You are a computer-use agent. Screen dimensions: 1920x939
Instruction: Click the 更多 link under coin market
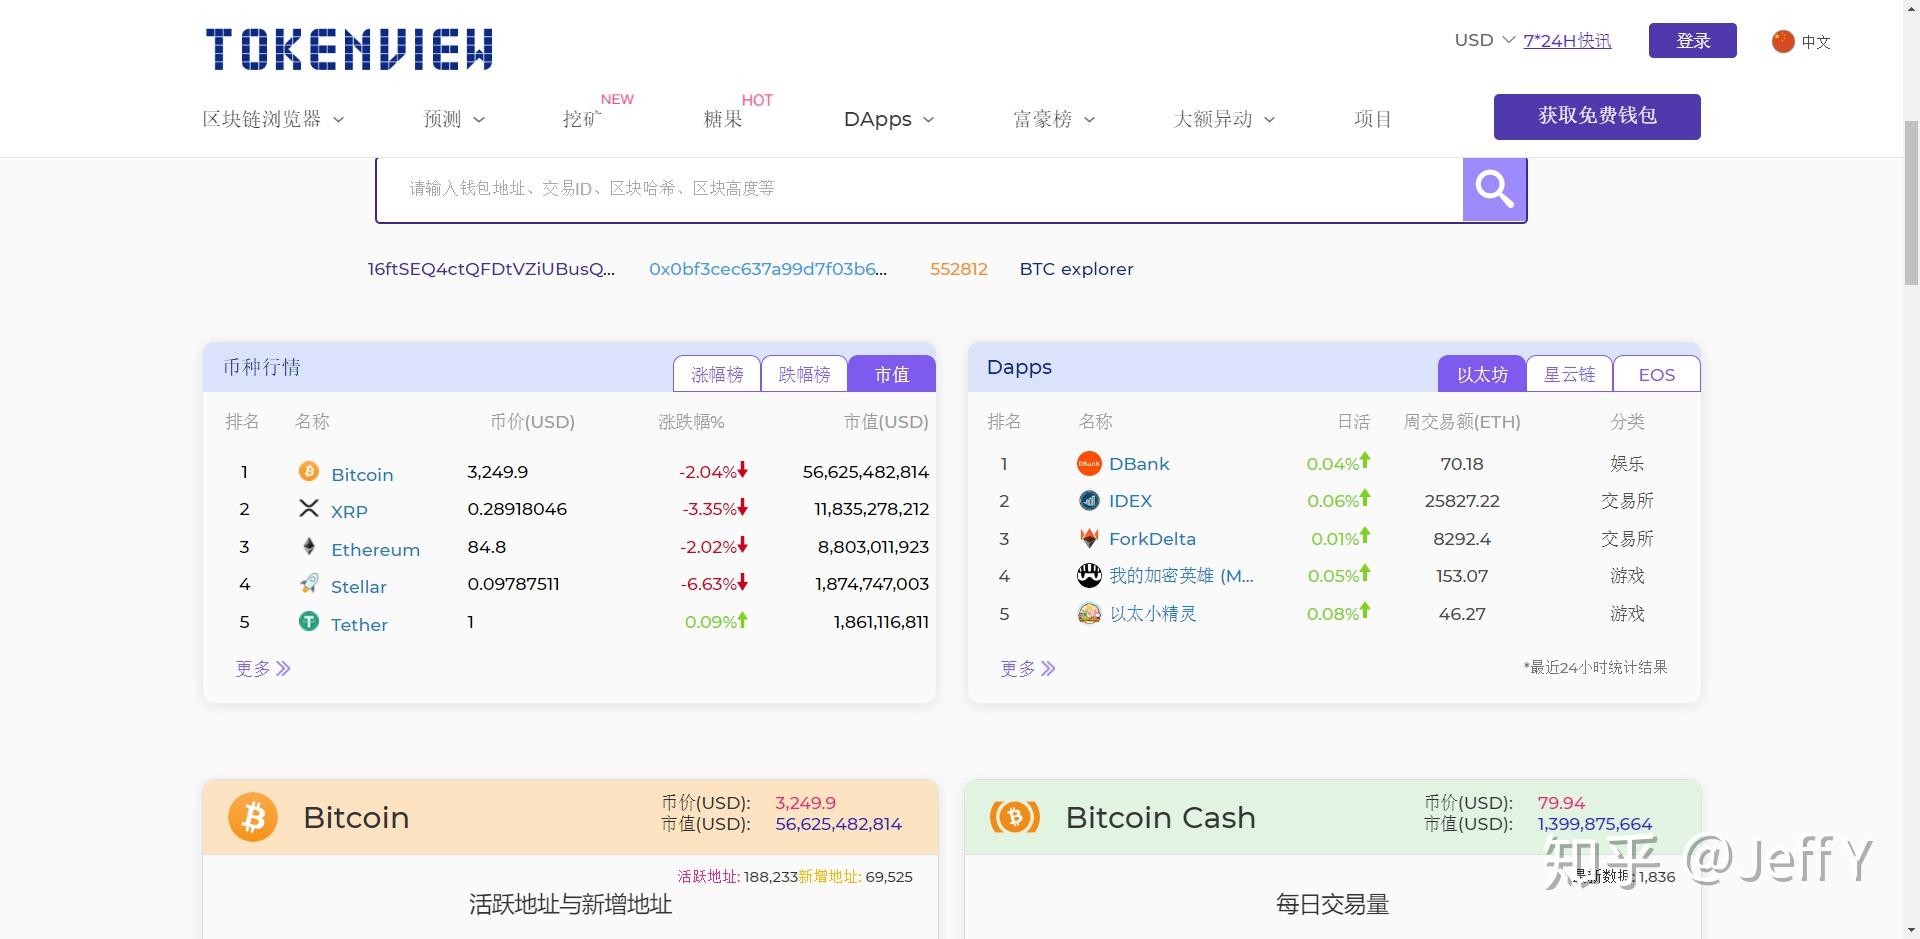click(253, 668)
